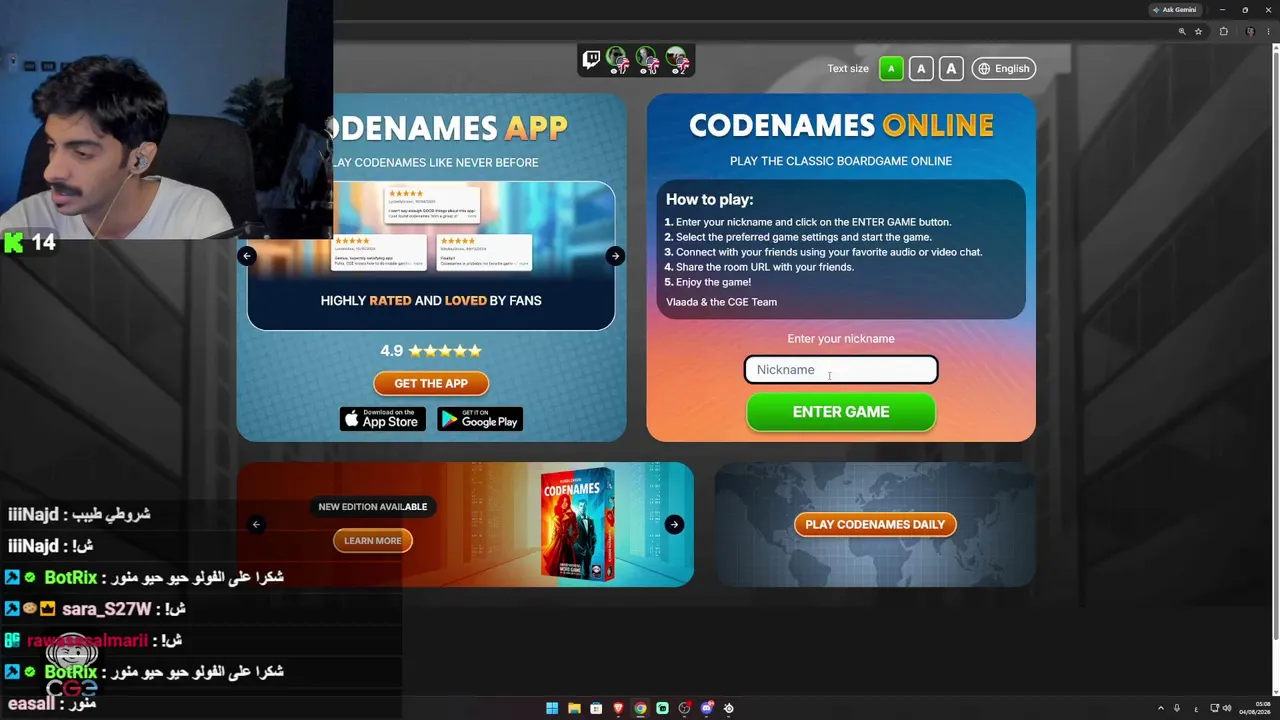Click the "Vlaada & the CGE Team" text
Viewport: 1280px width, 720px height.
click(721, 302)
